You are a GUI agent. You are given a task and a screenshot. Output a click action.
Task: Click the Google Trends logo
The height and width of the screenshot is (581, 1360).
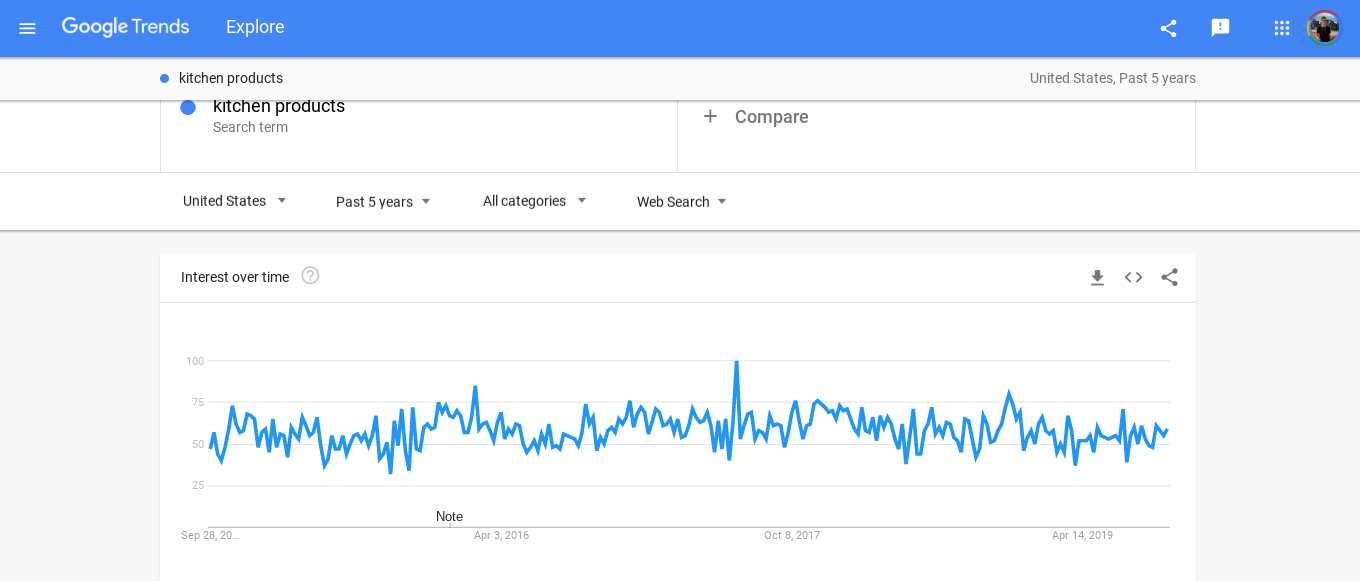[x=125, y=27]
